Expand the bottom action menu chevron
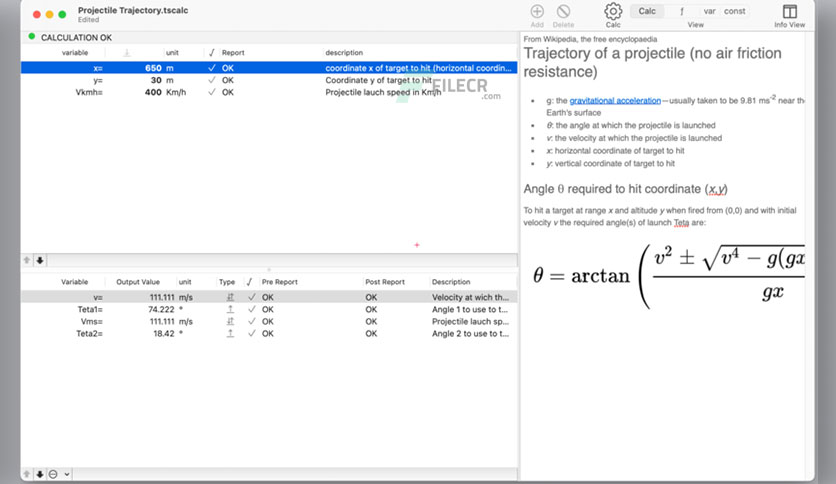The width and height of the screenshot is (836, 484). 67,474
